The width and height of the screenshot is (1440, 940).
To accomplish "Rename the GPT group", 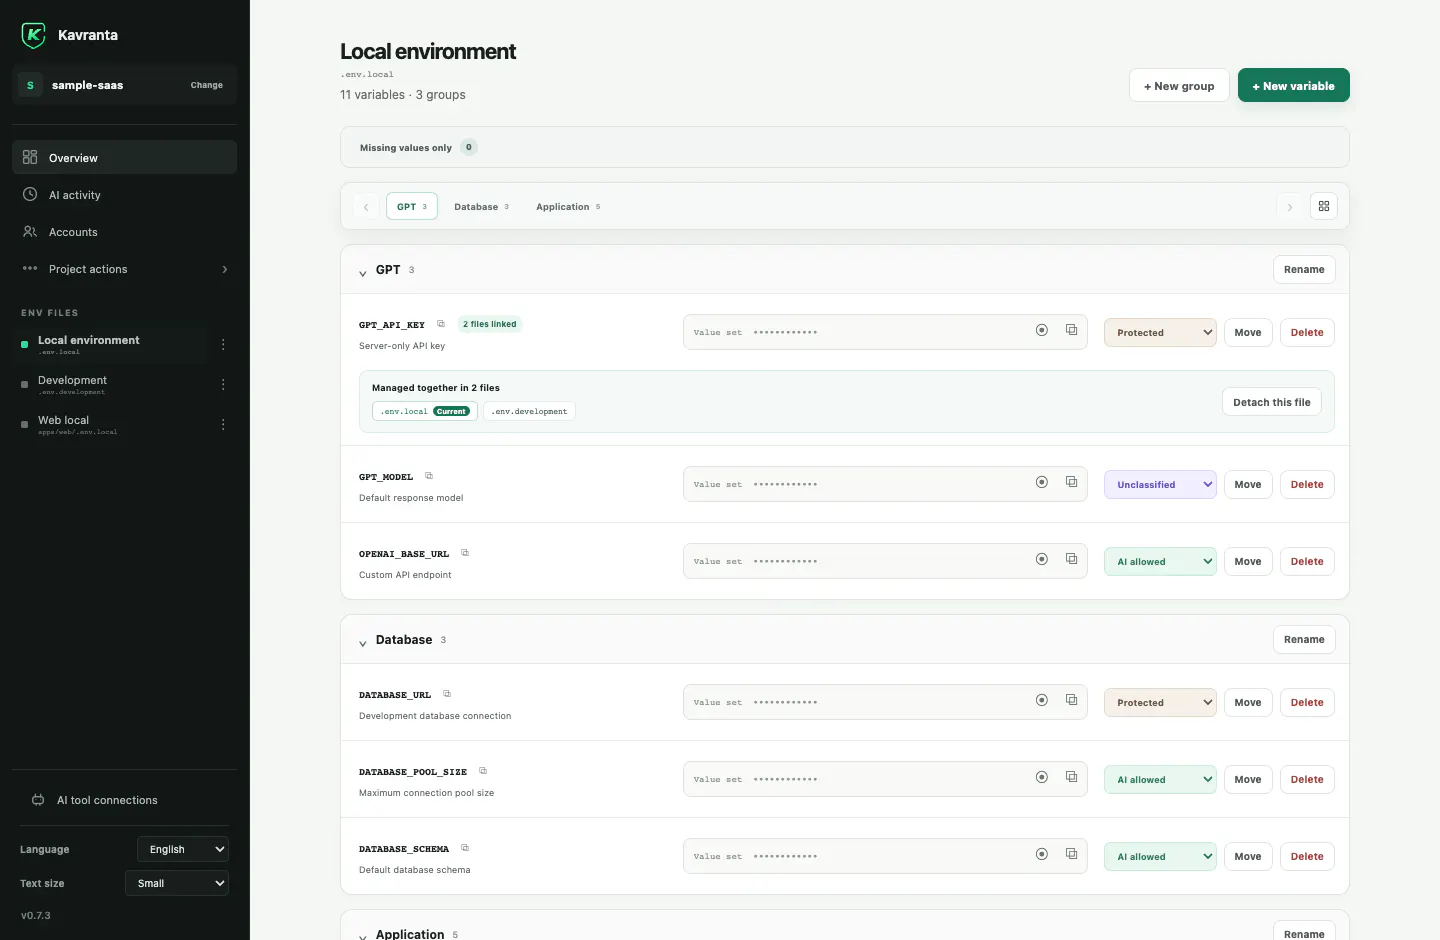I will pos(1304,269).
